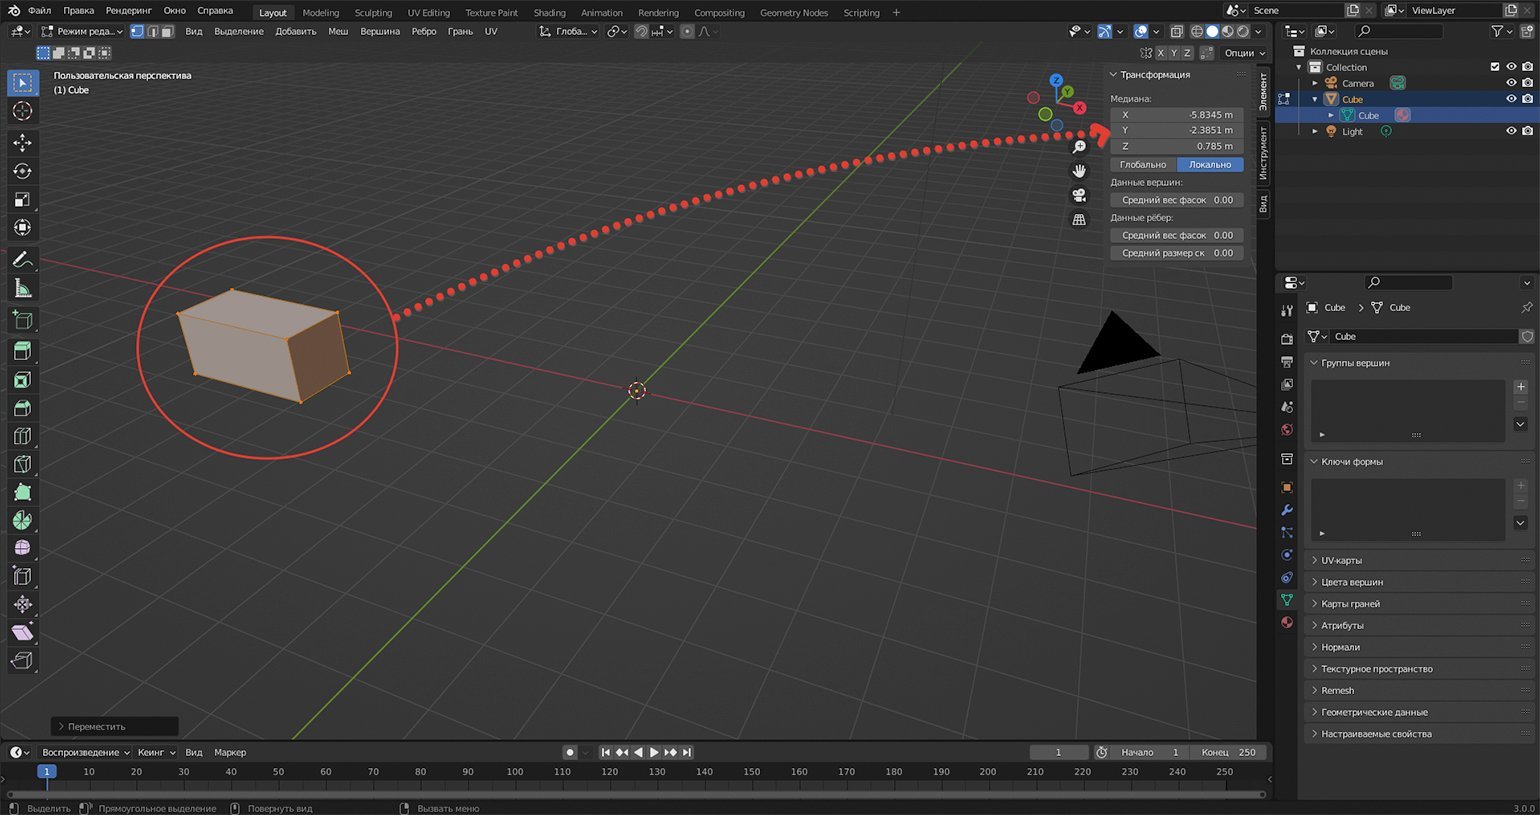1540x815 pixels.
Task: Open the Глобальная transform orientation dropdown
Action: coord(569,31)
